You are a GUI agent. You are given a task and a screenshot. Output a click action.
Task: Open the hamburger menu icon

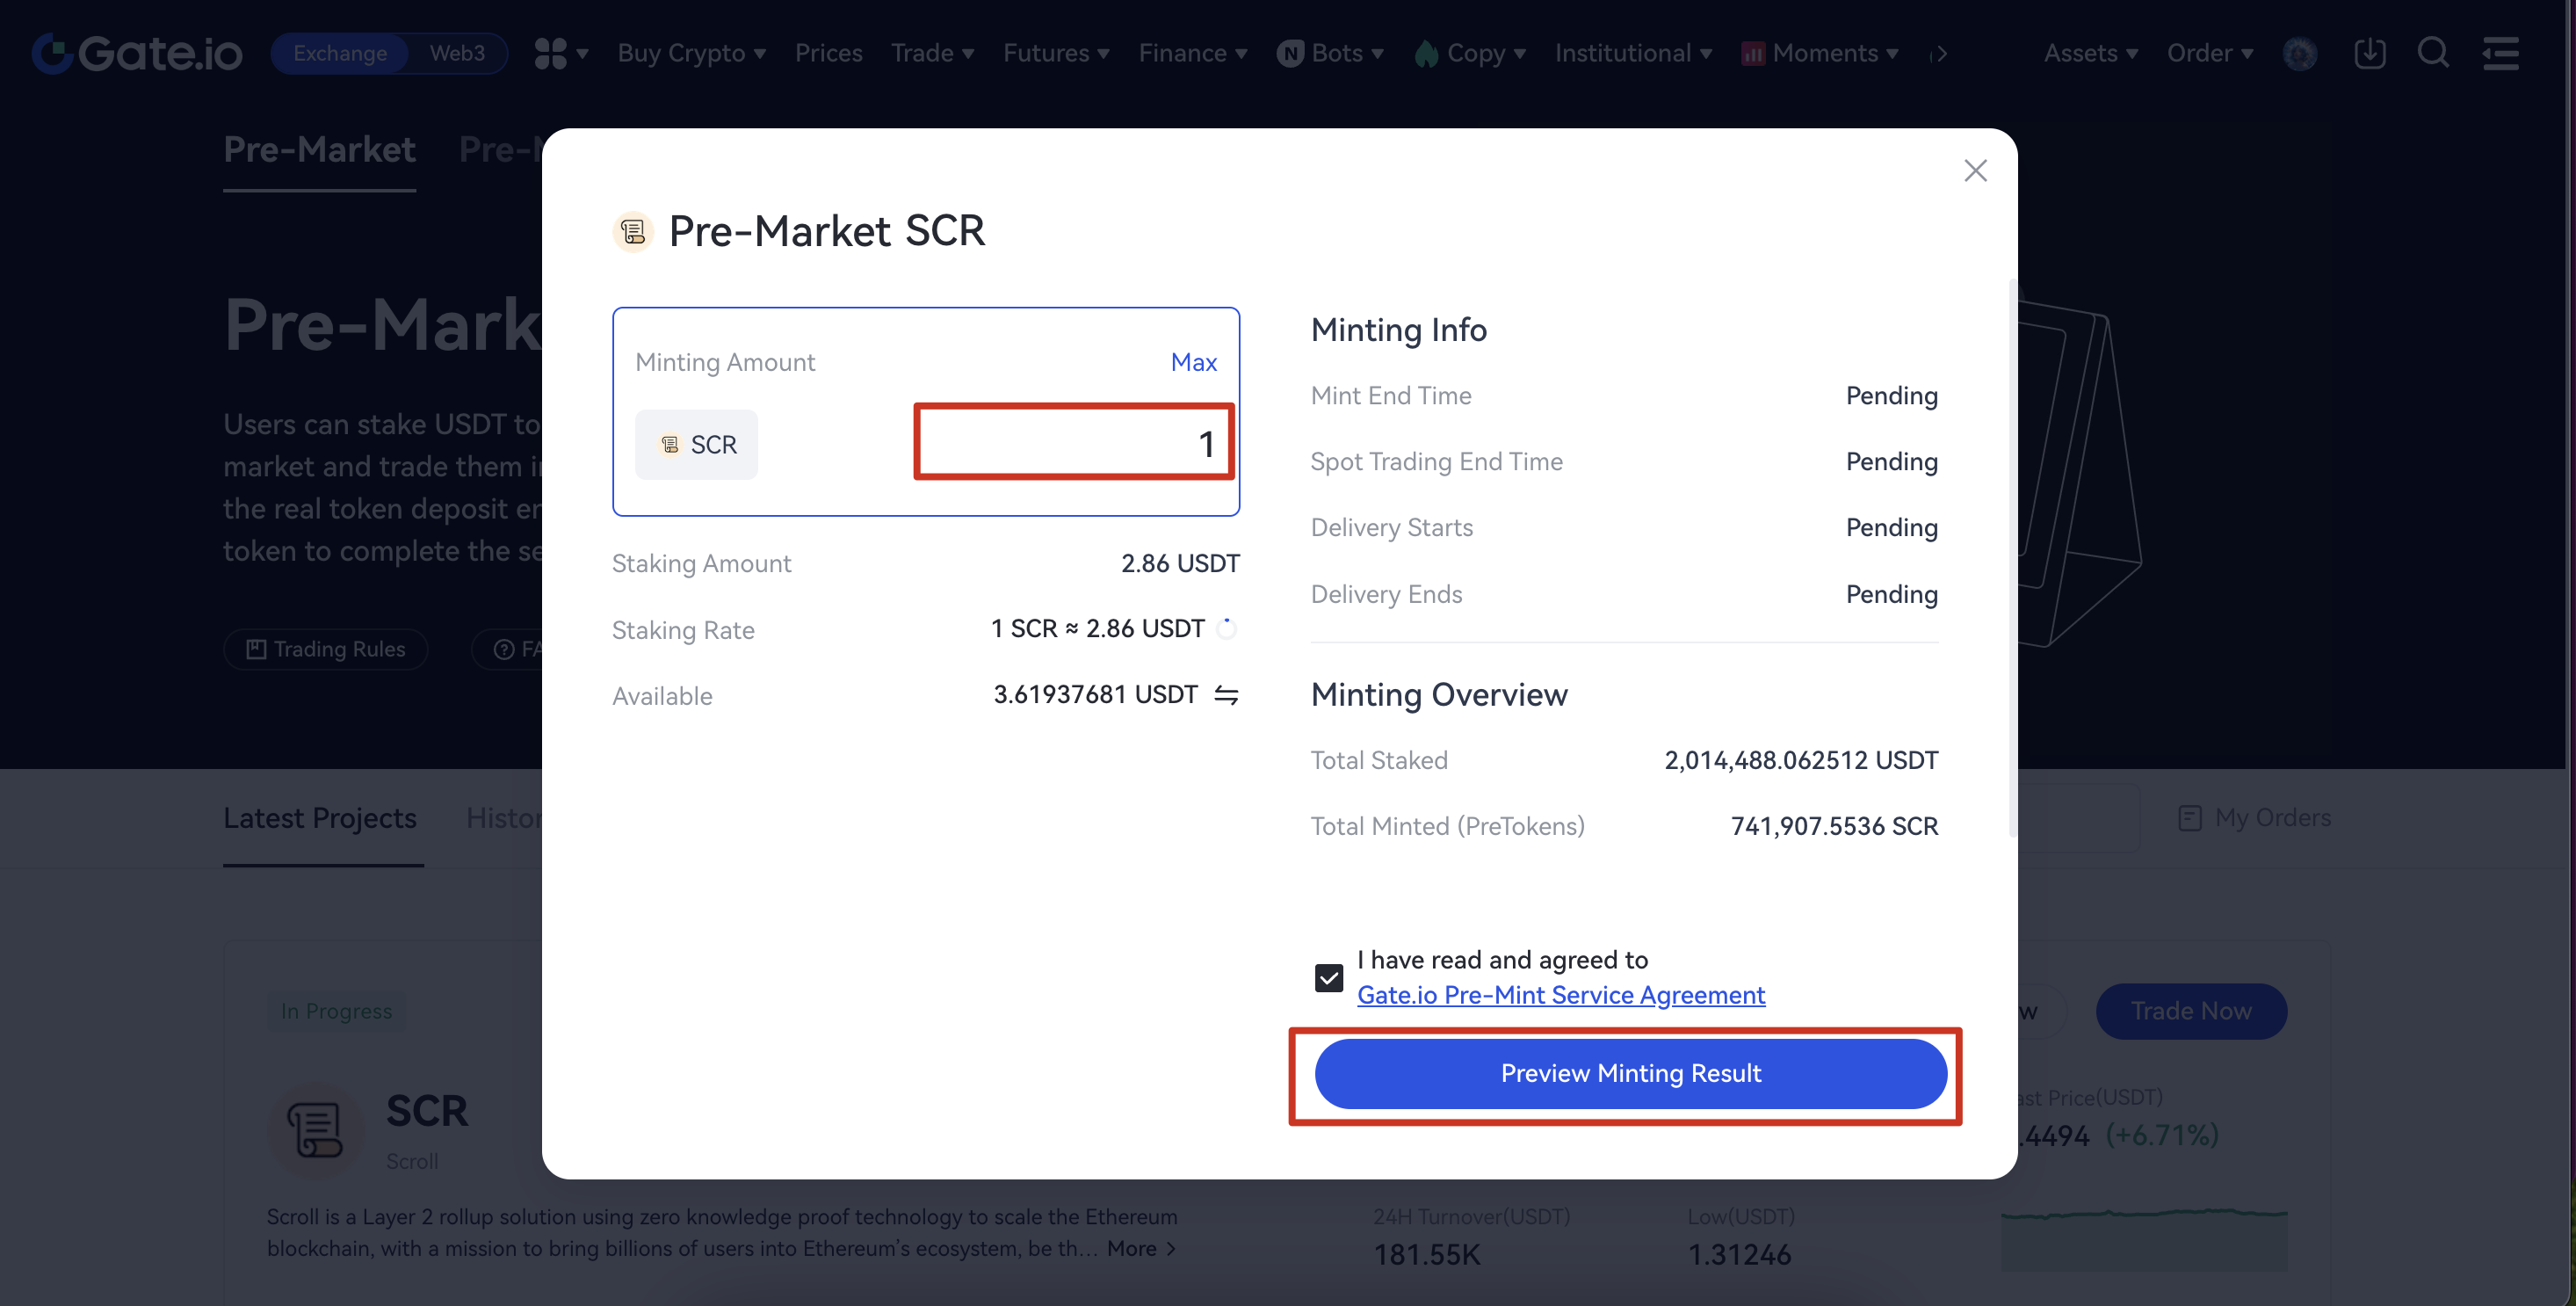(2500, 53)
